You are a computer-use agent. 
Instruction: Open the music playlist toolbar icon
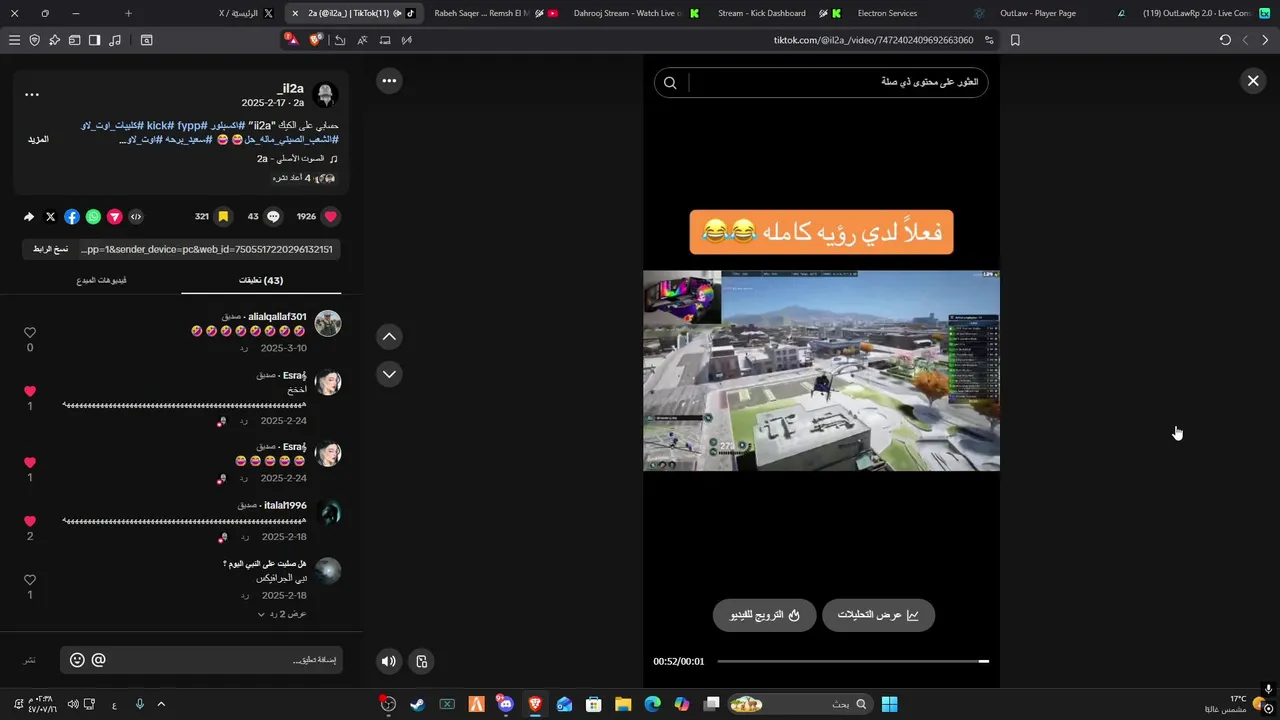point(115,40)
